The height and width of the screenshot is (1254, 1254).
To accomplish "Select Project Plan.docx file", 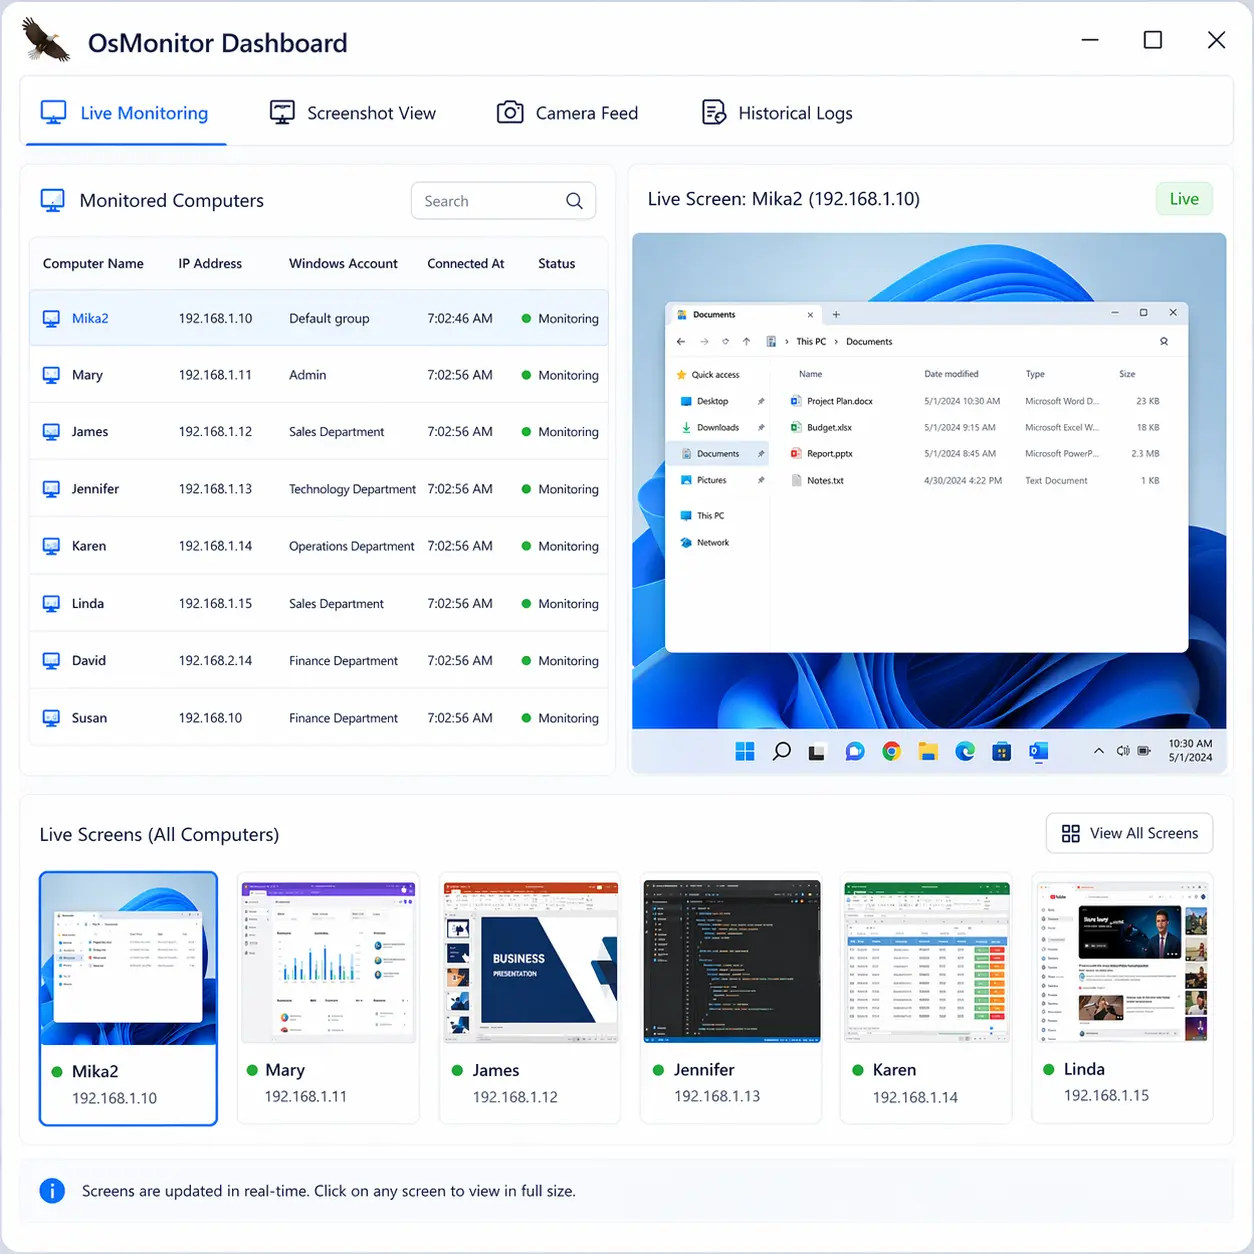I will (840, 401).
